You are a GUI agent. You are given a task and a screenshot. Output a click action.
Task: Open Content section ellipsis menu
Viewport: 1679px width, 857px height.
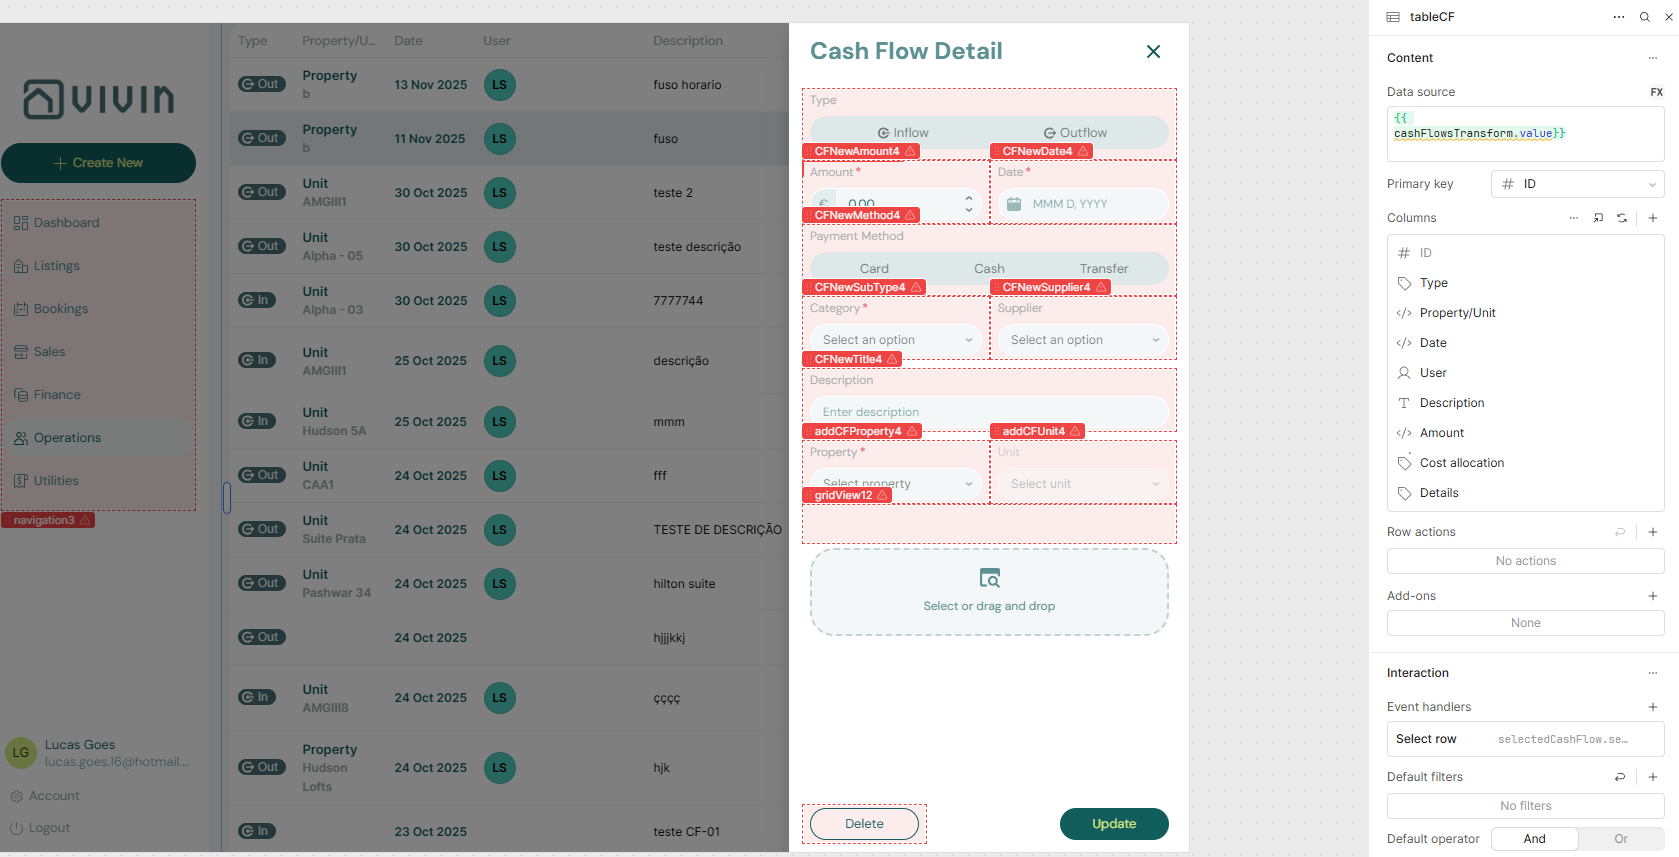(1653, 58)
